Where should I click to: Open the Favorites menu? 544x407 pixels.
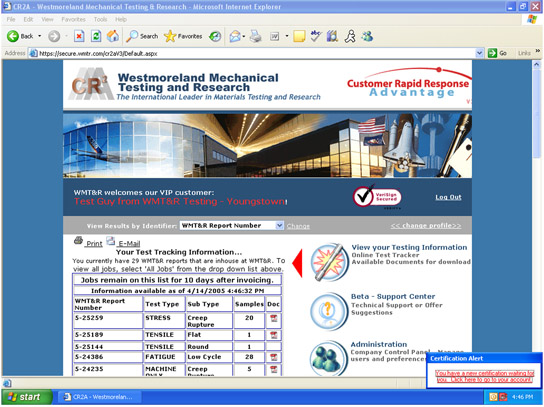pyautogui.click(x=74, y=19)
